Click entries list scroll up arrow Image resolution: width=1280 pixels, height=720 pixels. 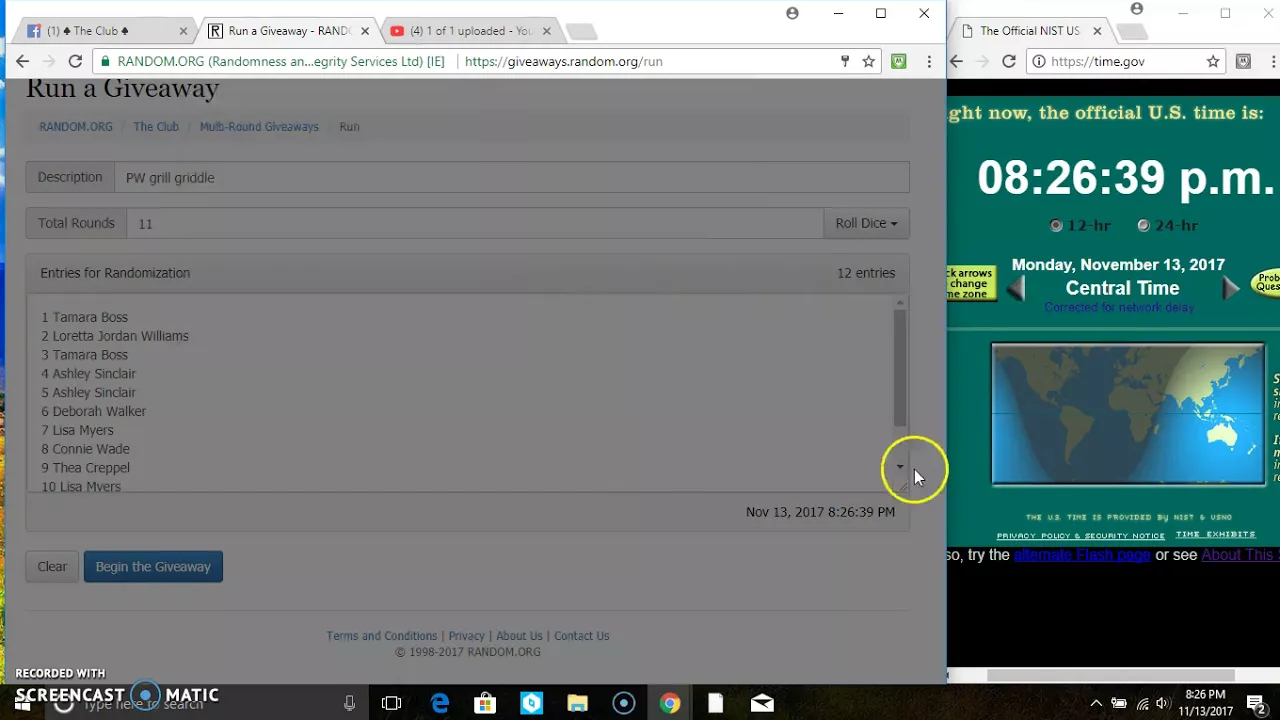(x=900, y=302)
